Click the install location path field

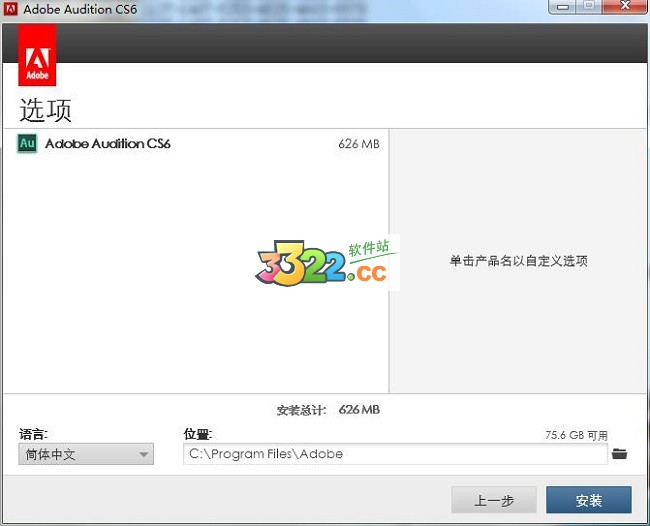395,454
